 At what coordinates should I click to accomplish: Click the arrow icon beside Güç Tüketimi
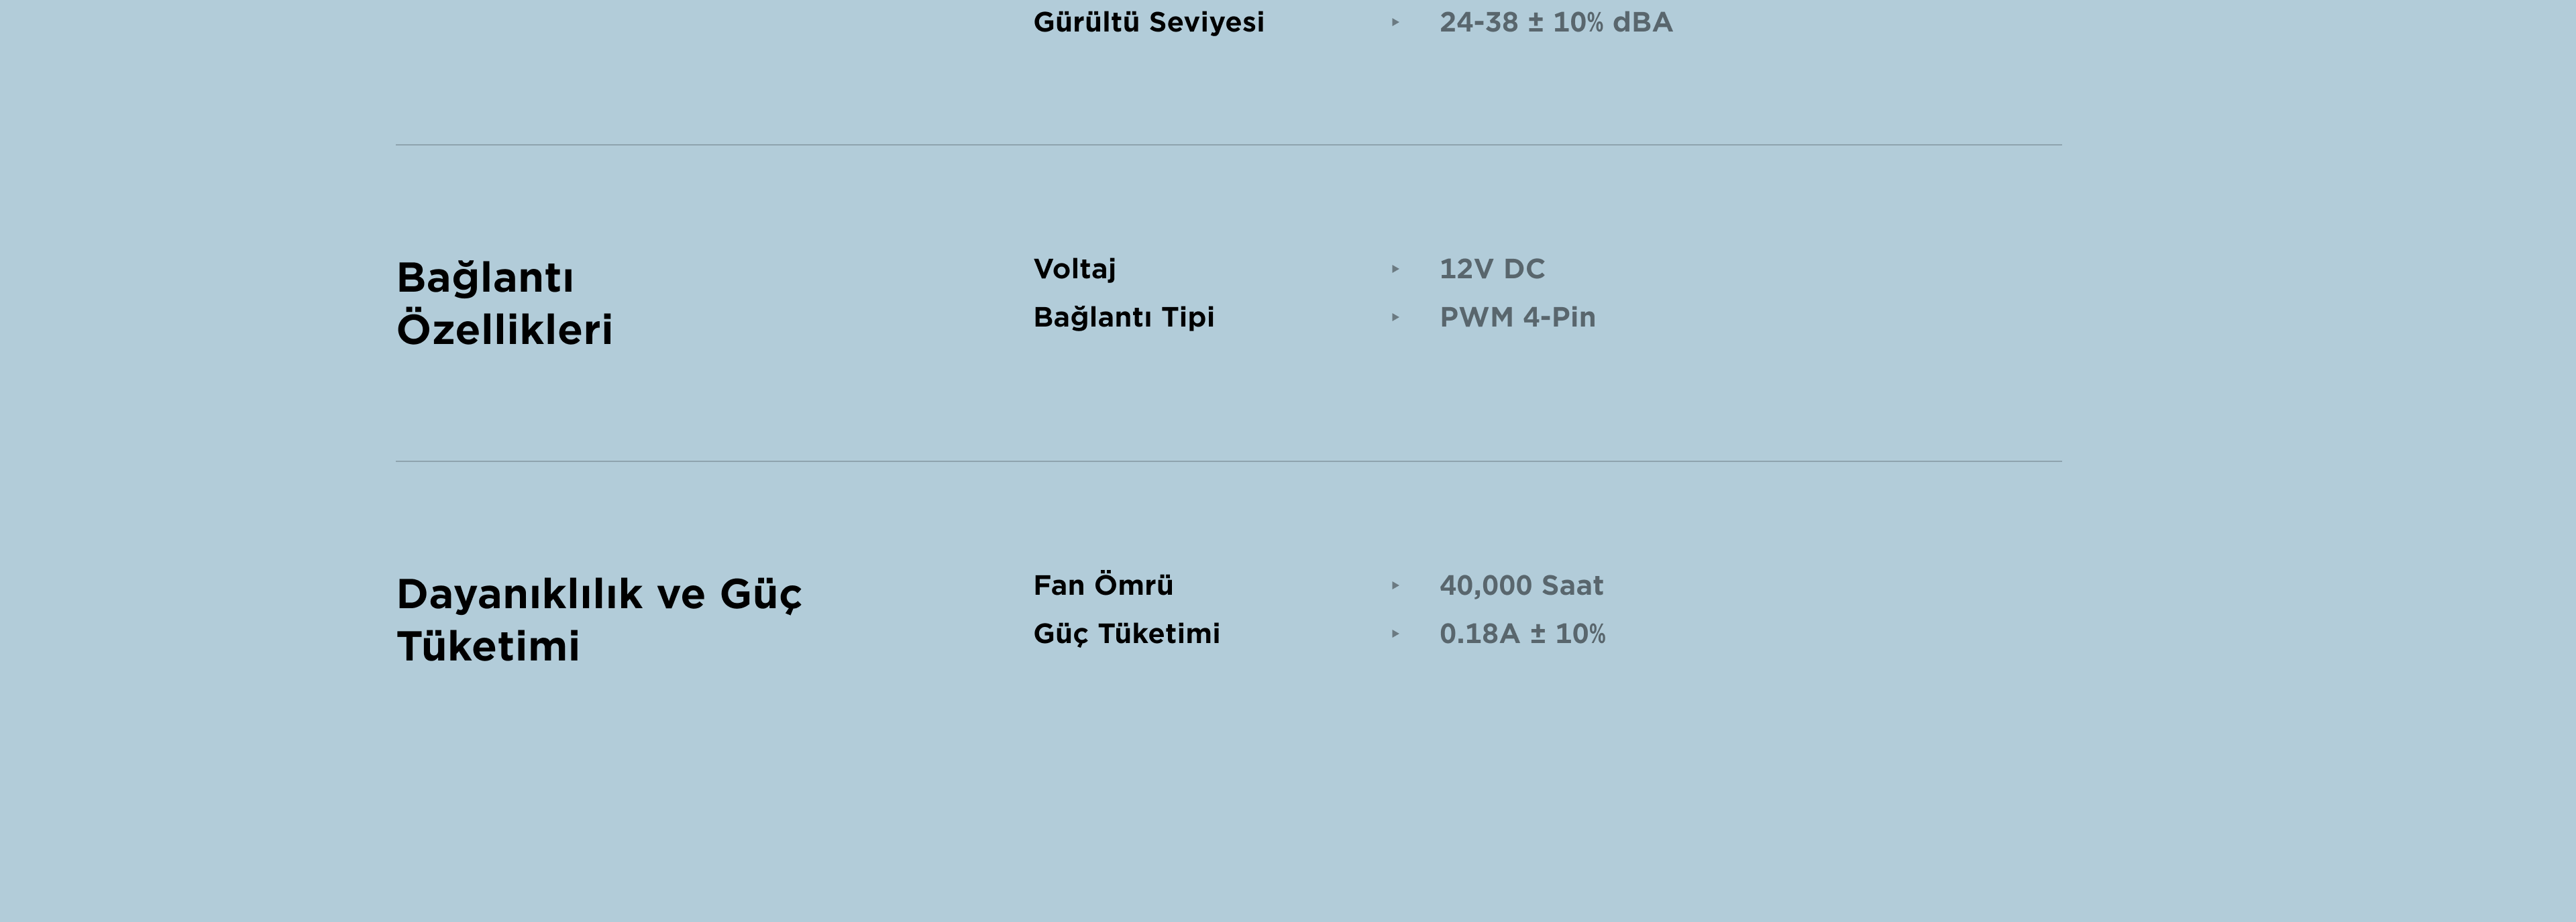1395,633
